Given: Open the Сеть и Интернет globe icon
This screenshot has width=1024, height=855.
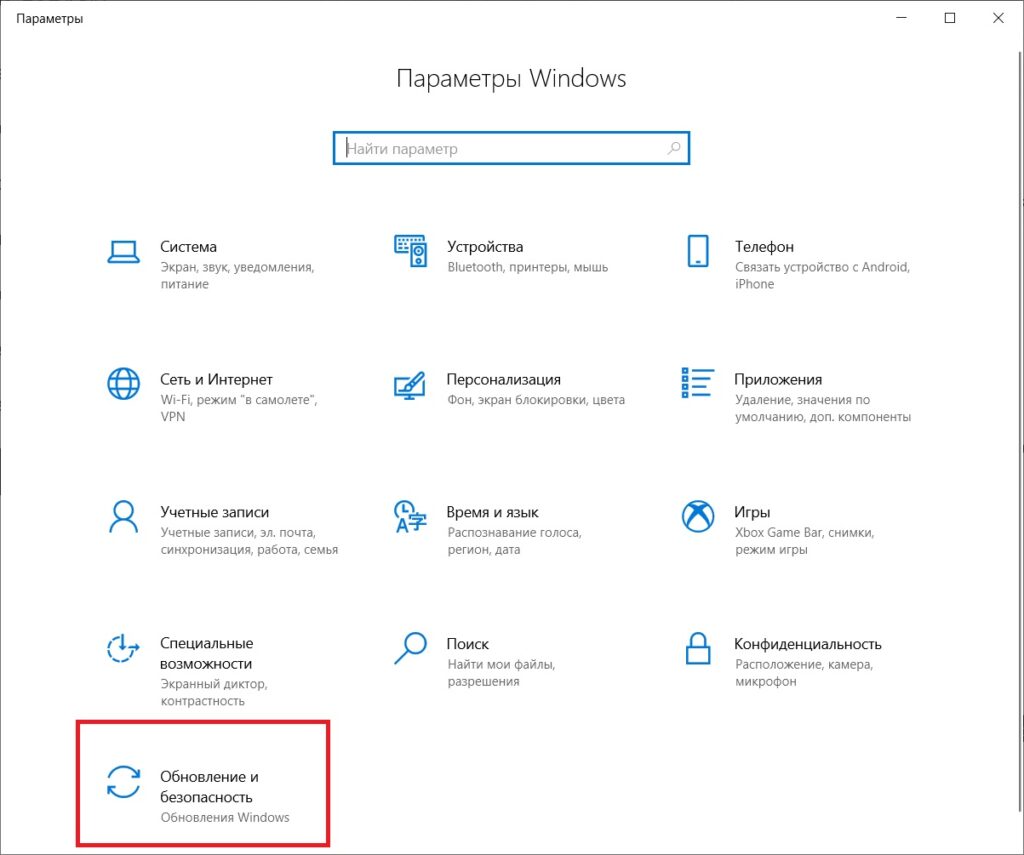Looking at the screenshot, I should [123, 383].
